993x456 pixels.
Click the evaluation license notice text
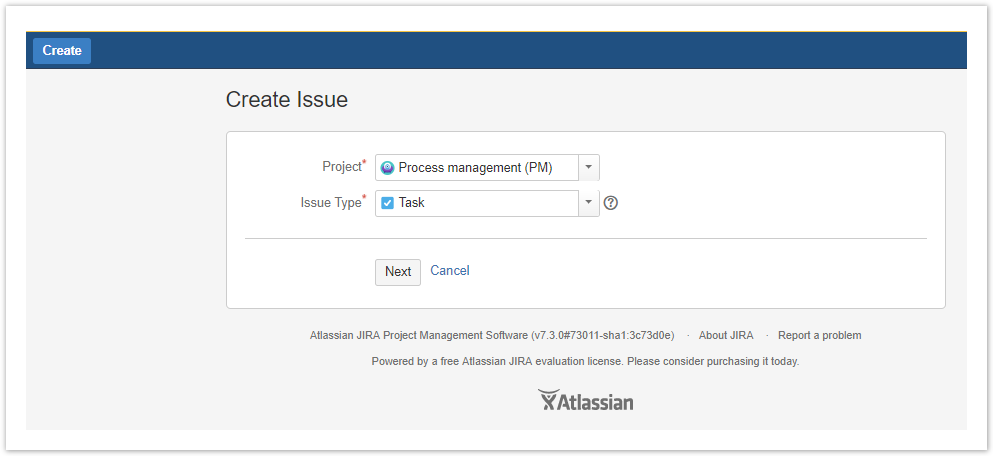coord(585,362)
